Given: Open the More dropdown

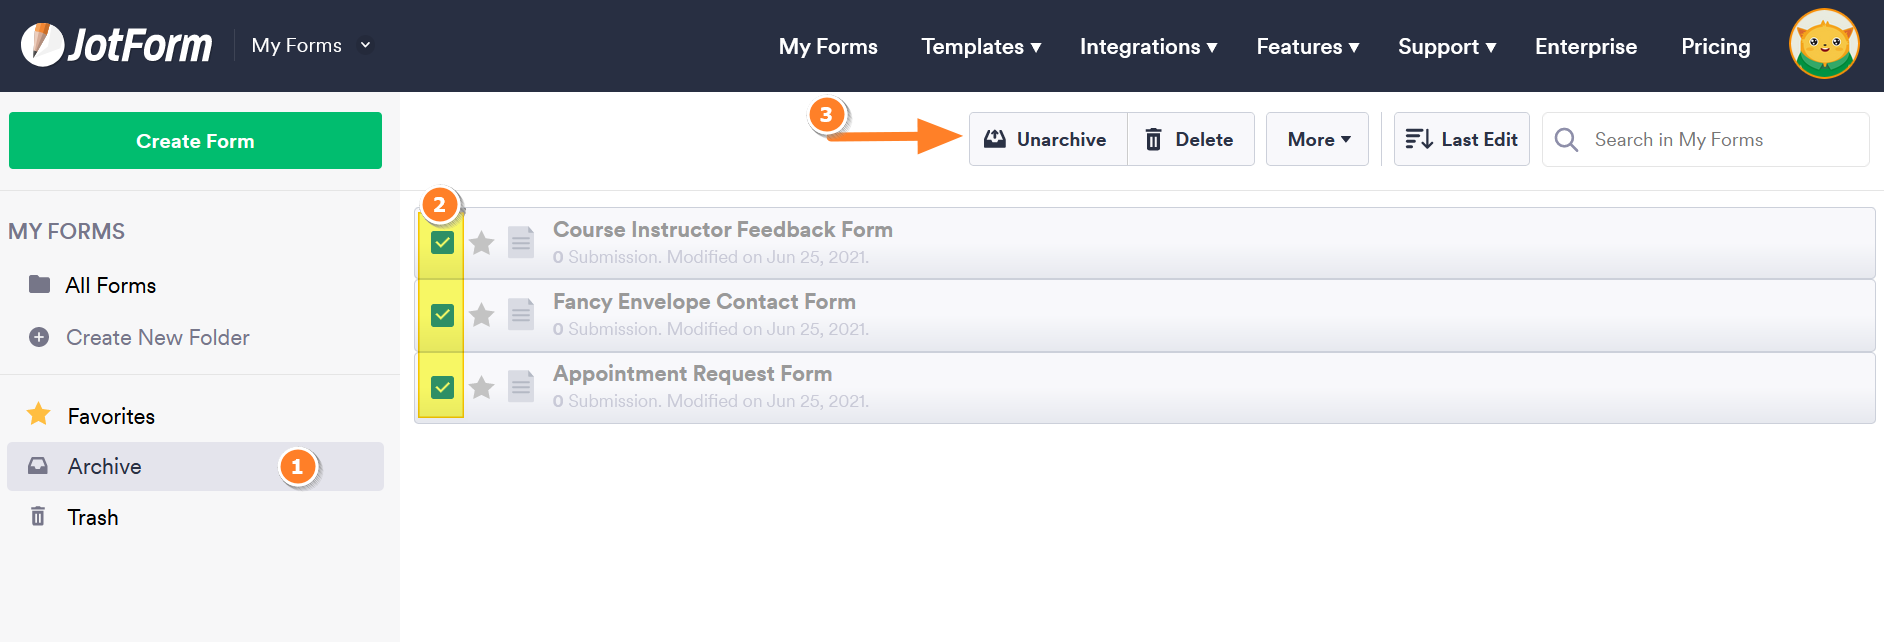Looking at the screenshot, I should 1317,139.
